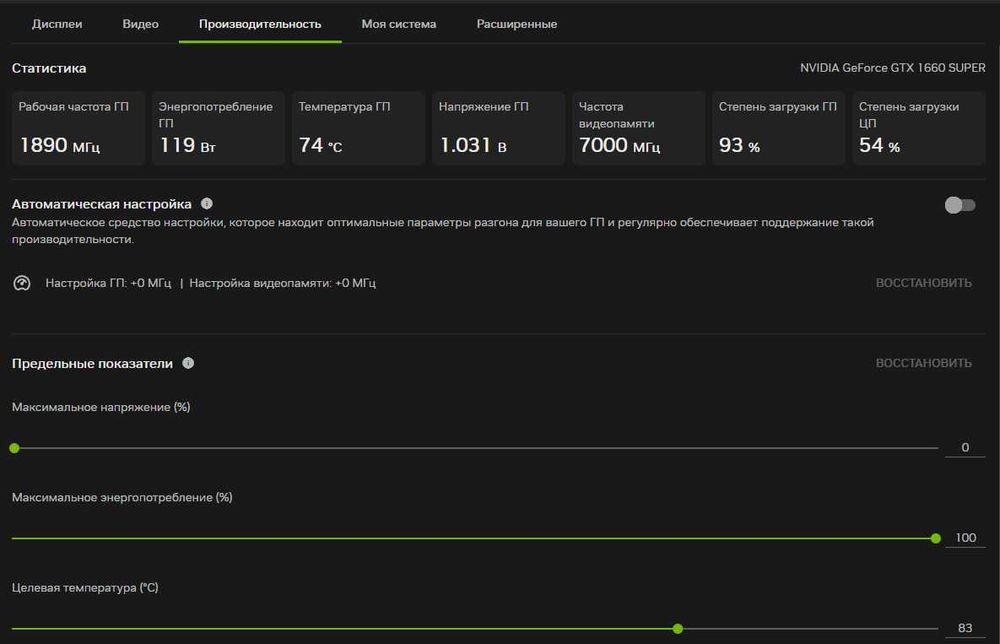Click the Рабочая частота ГП 1890 МГц card
This screenshot has height=644, width=1000.
(x=78, y=128)
